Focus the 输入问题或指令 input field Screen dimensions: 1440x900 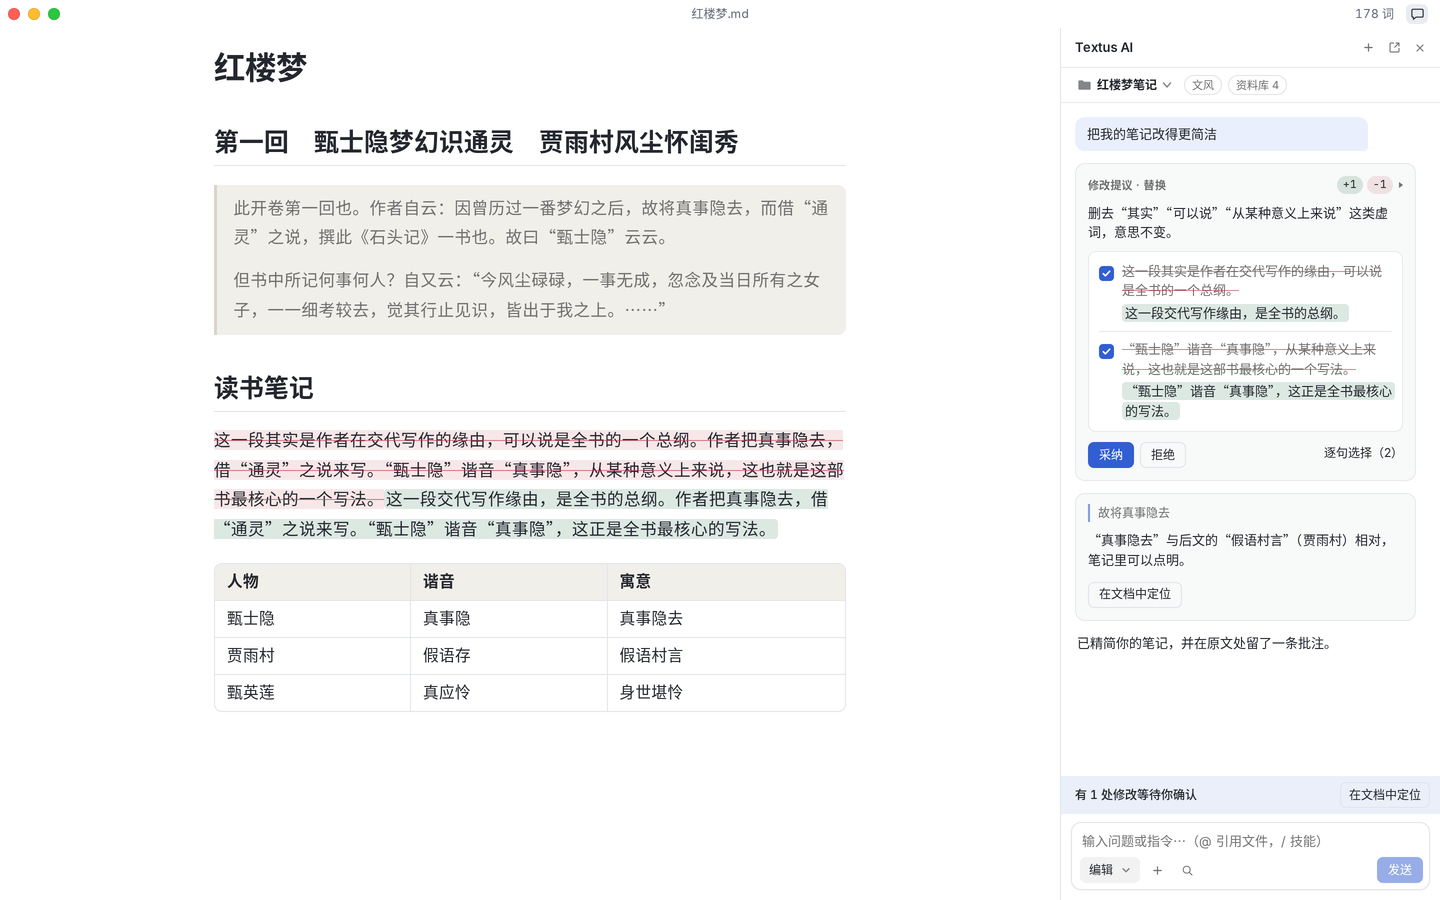pyautogui.click(x=1250, y=841)
